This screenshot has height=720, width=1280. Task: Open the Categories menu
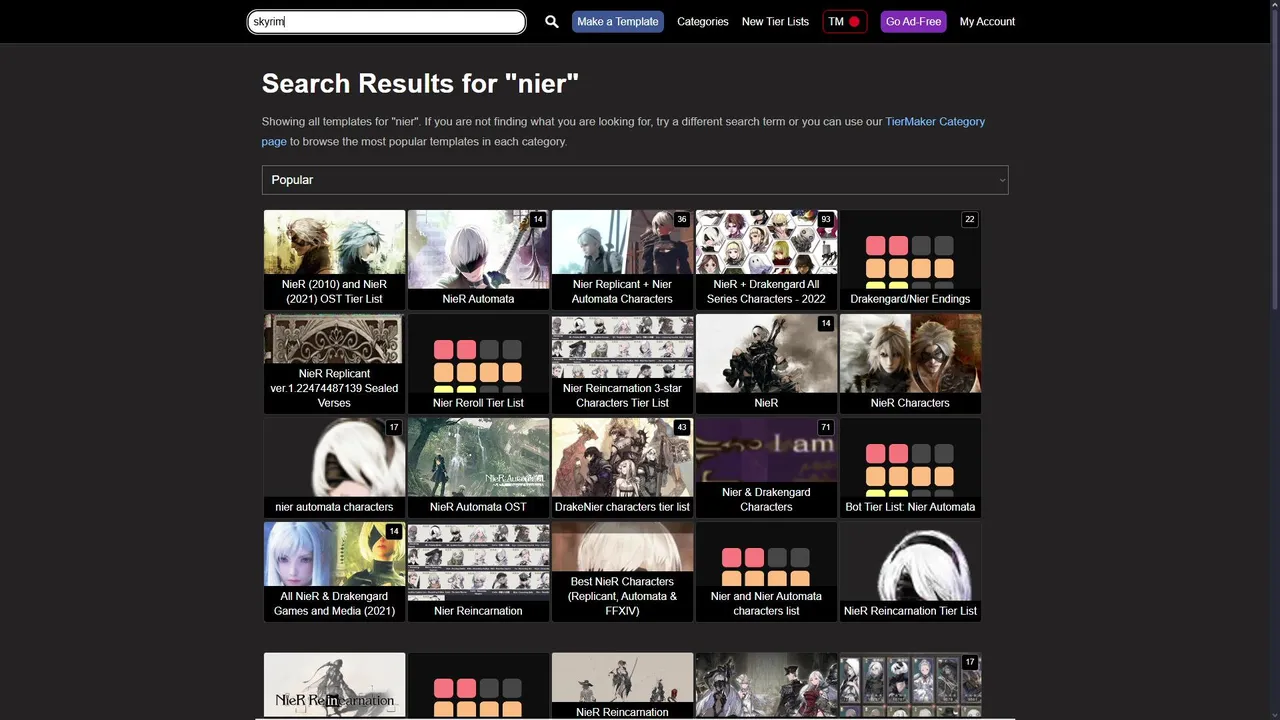click(x=703, y=21)
